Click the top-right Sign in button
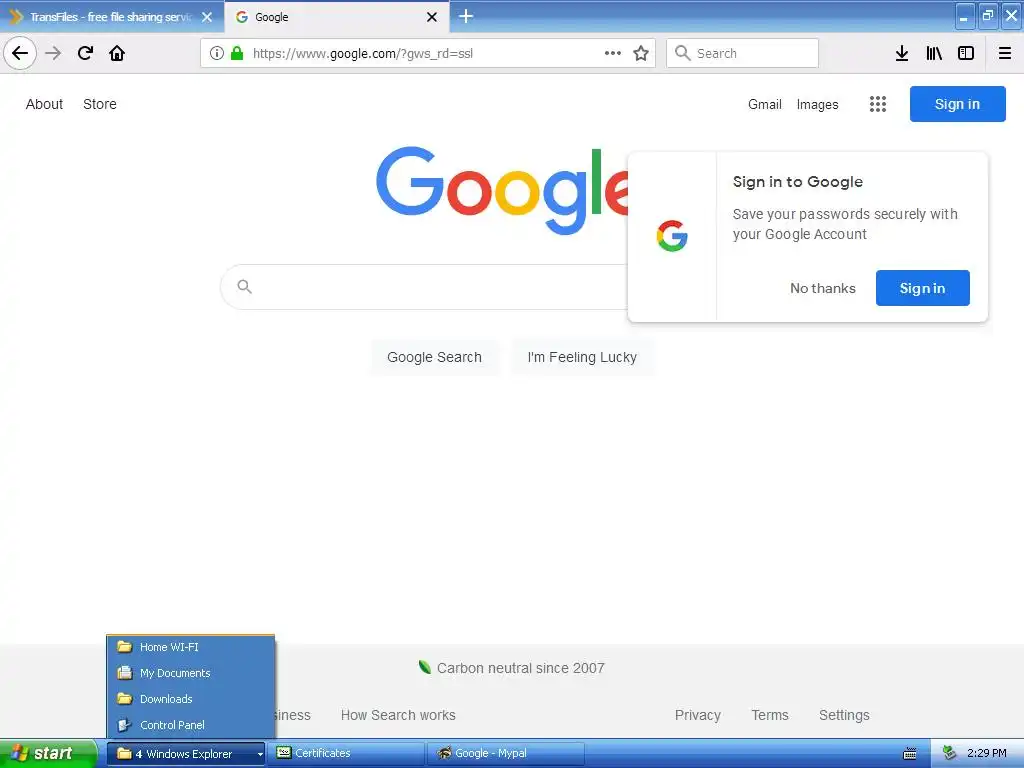Screen dimensions: 1024x768 point(957,104)
